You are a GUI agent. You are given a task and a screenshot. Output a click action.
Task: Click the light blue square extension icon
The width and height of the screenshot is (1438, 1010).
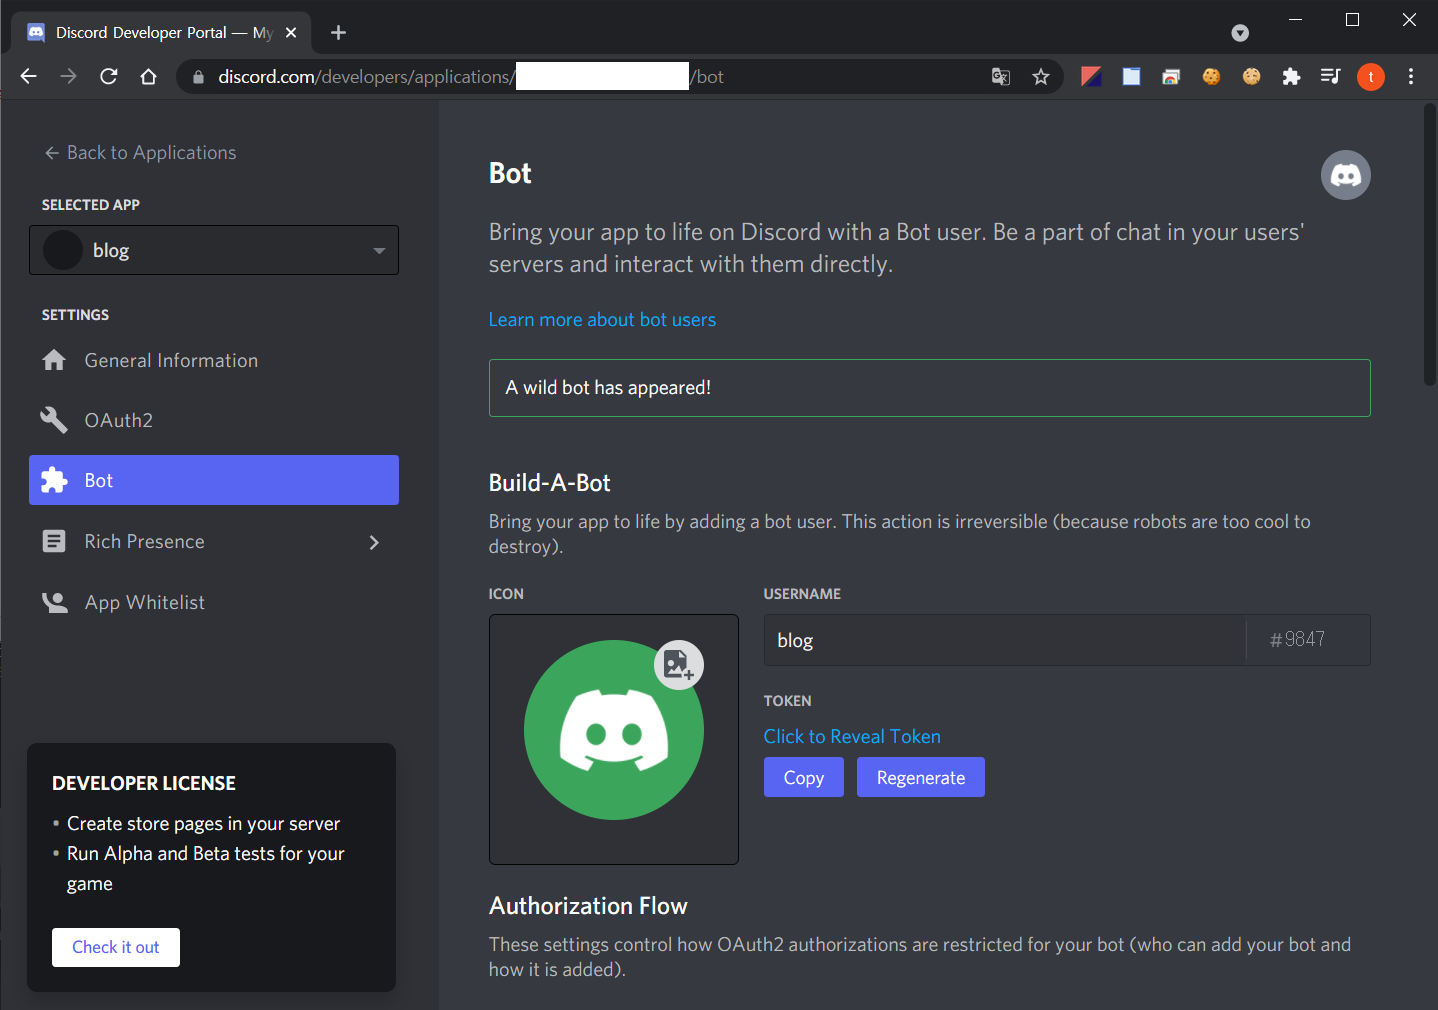(1131, 77)
